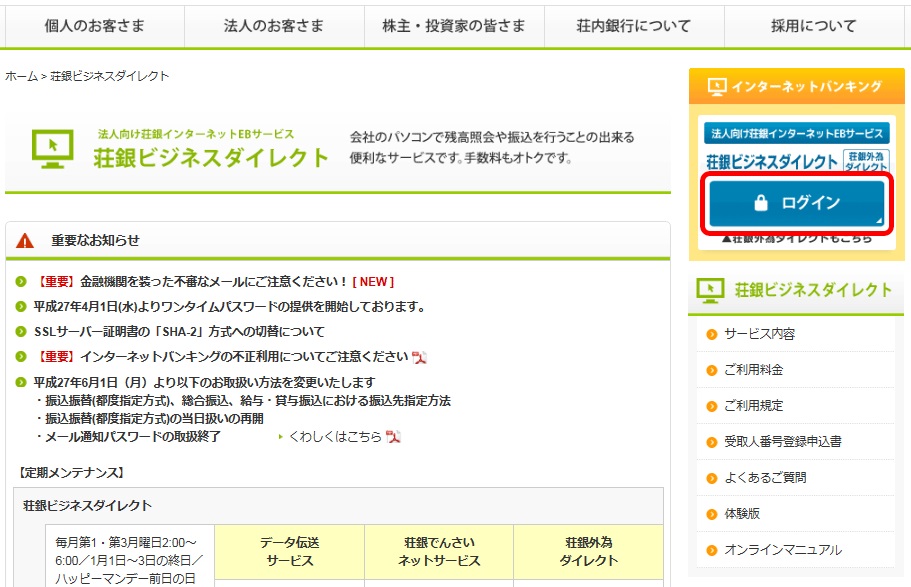Open ご利用料金 in the sidebar

[754, 370]
